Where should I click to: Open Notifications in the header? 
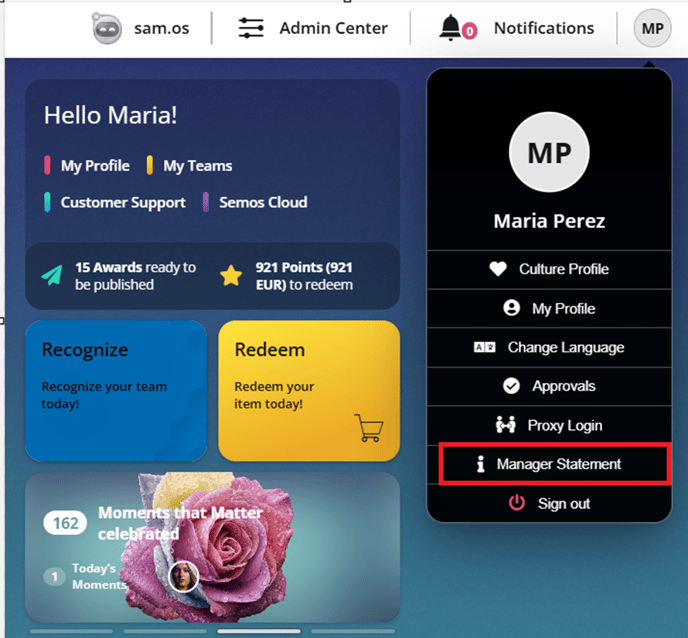544,28
